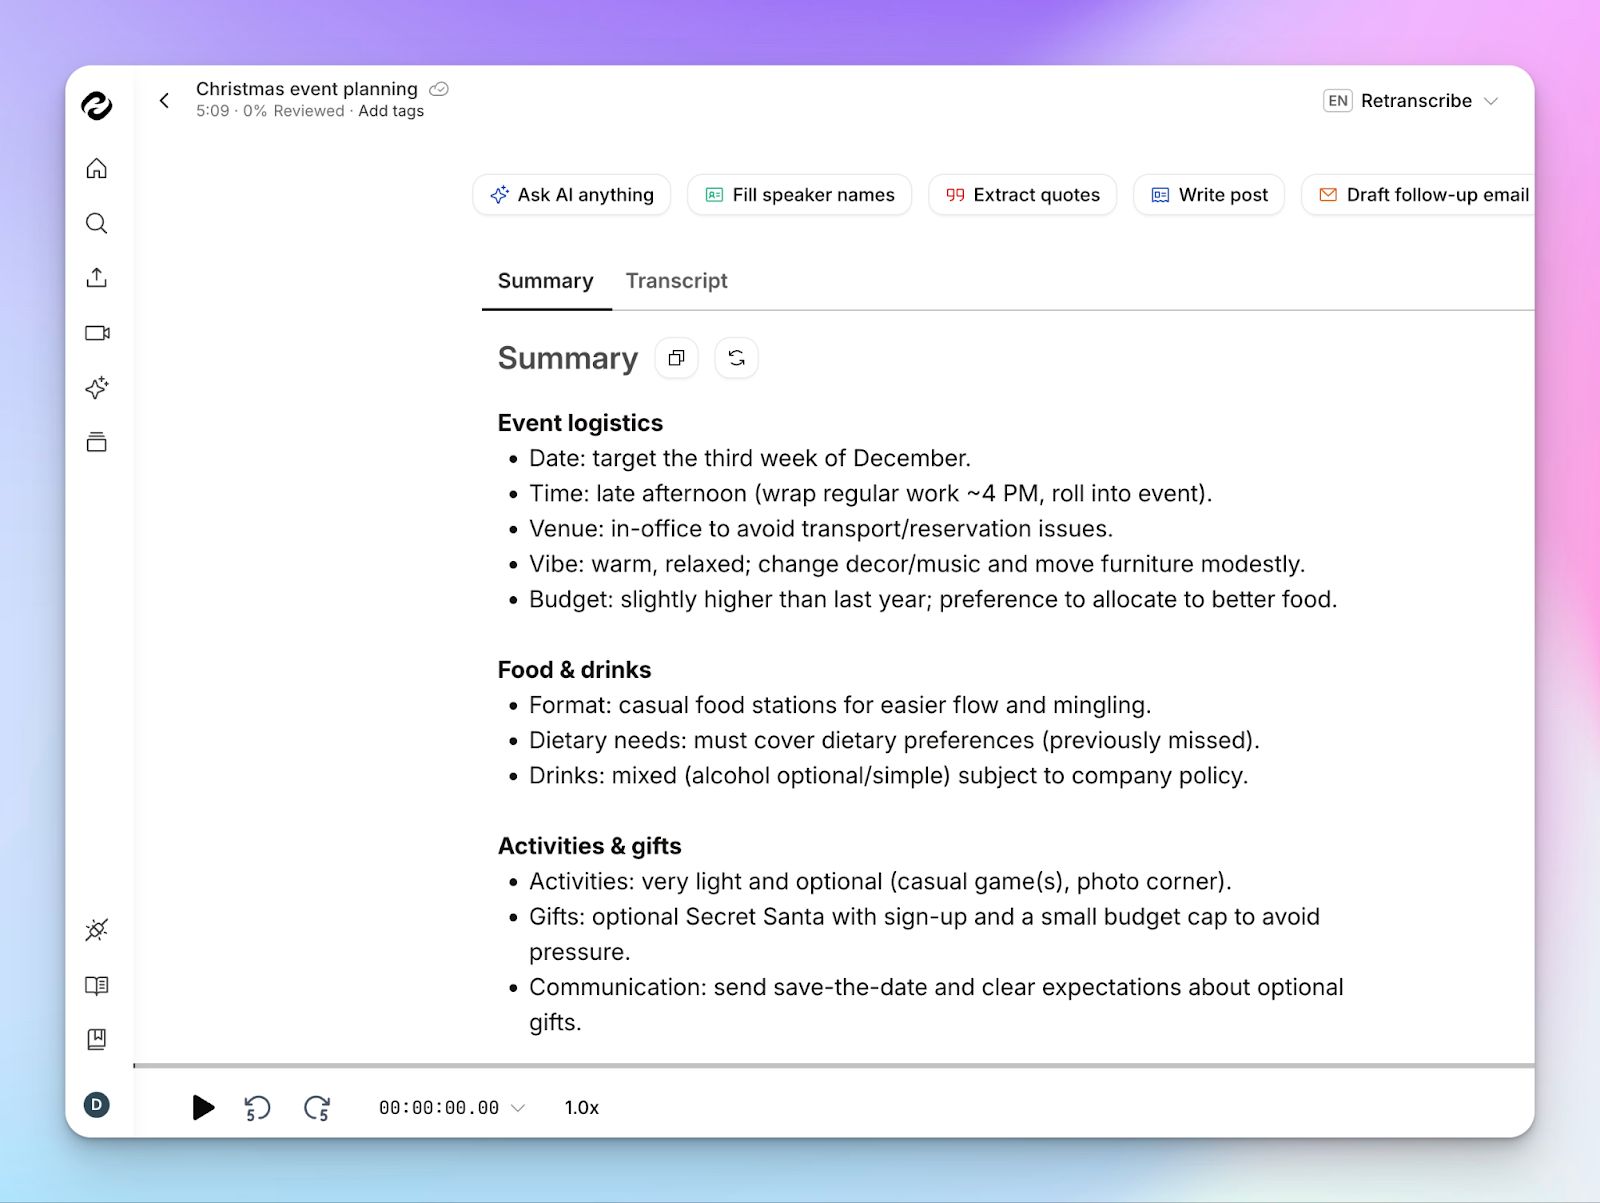Viewport: 1600px width, 1203px height.
Task: Toggle light/dark theme in the sidebar
Action: [x=96, y=929]
